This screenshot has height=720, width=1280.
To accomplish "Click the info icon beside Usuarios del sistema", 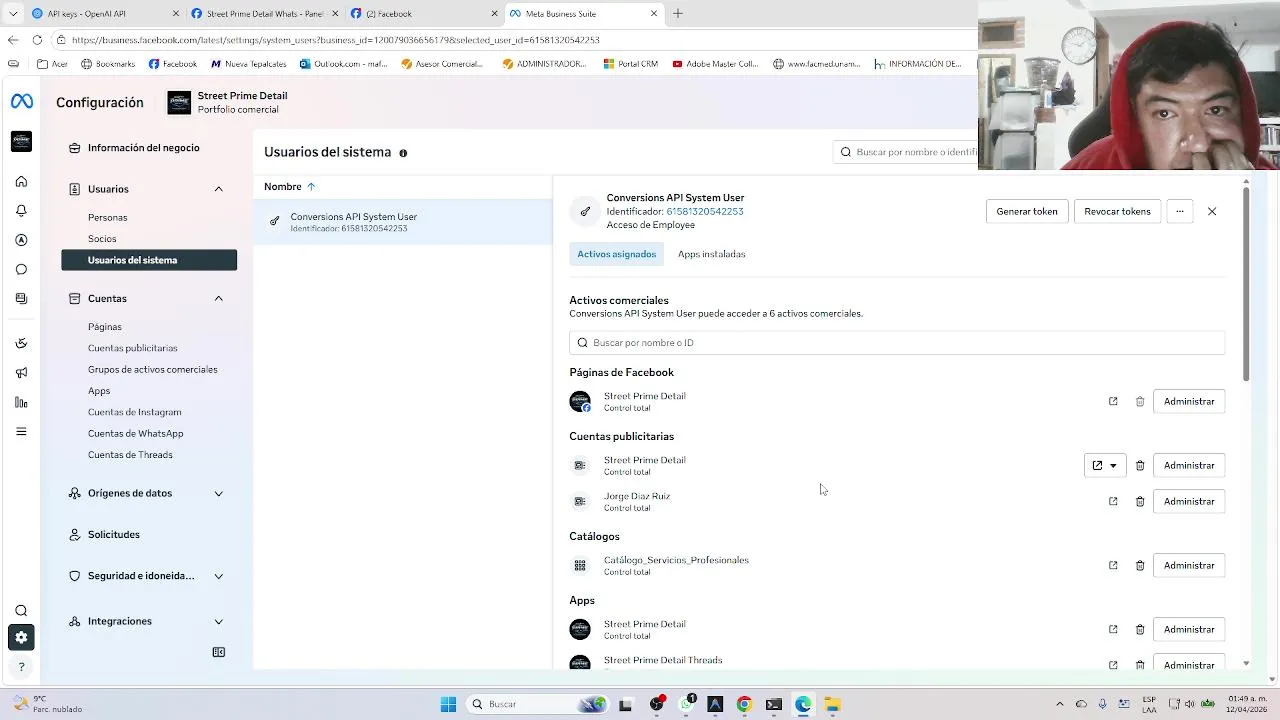I will tap(403, 153).
